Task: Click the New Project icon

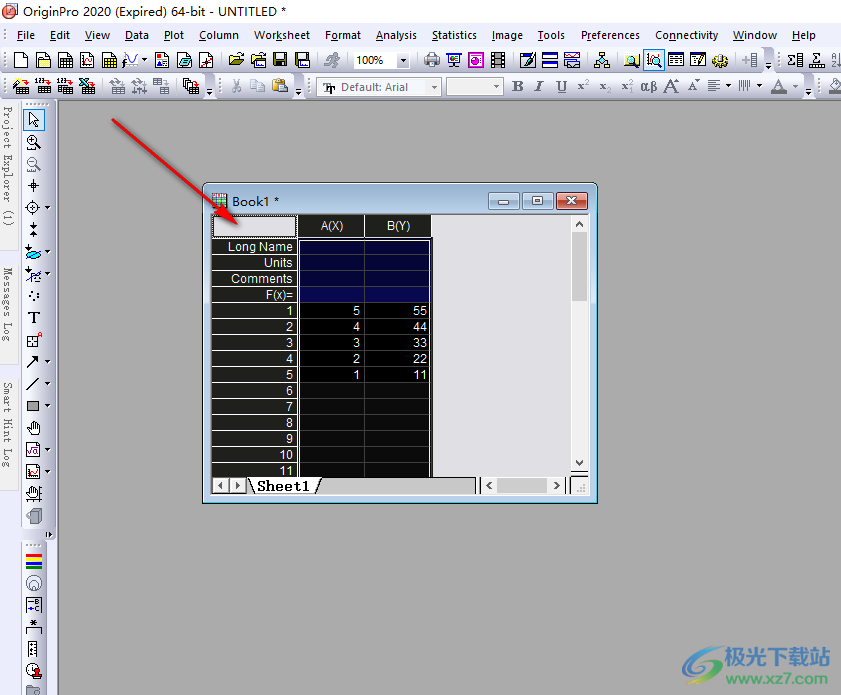Action: click(x=21, y=60)
